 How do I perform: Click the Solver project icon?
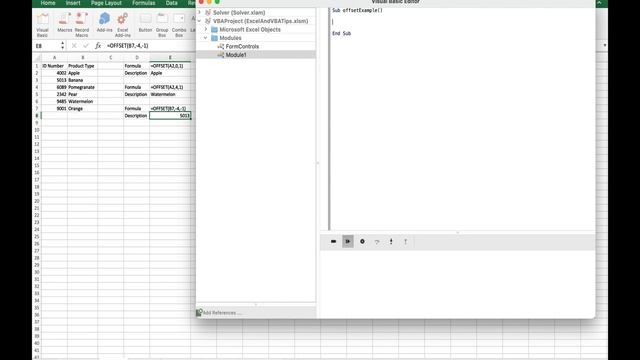pyautogui.click(x=208, y=13)
